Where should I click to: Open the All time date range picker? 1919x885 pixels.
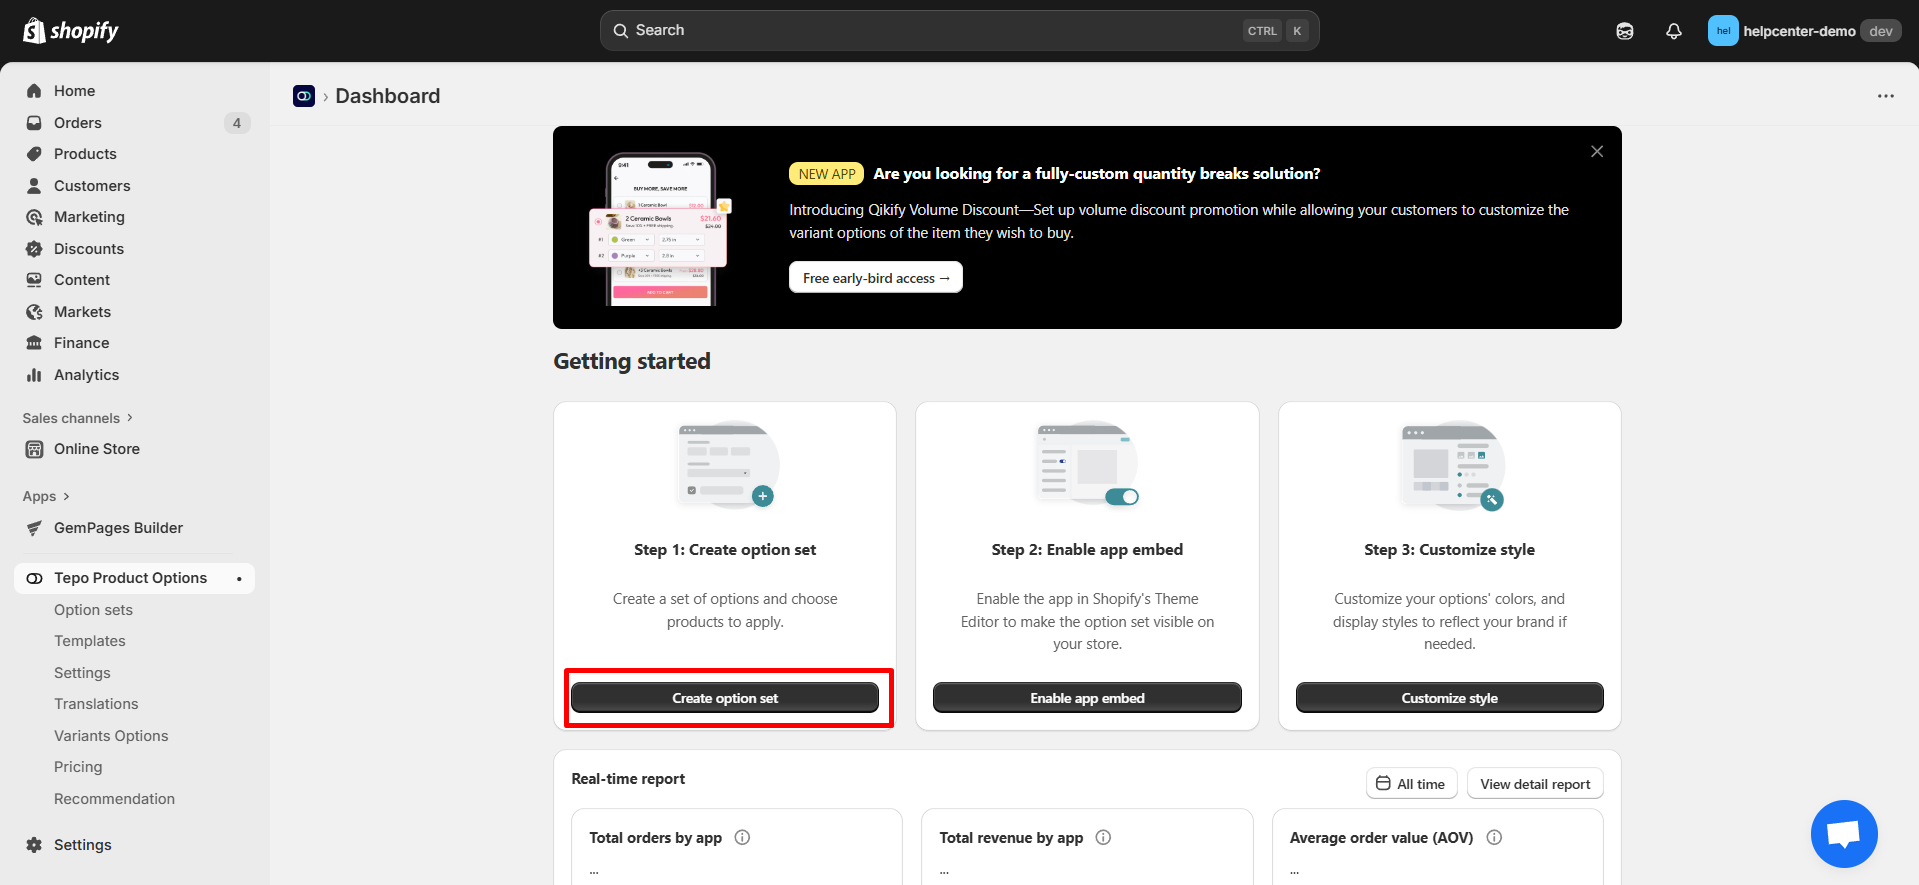1411,784
